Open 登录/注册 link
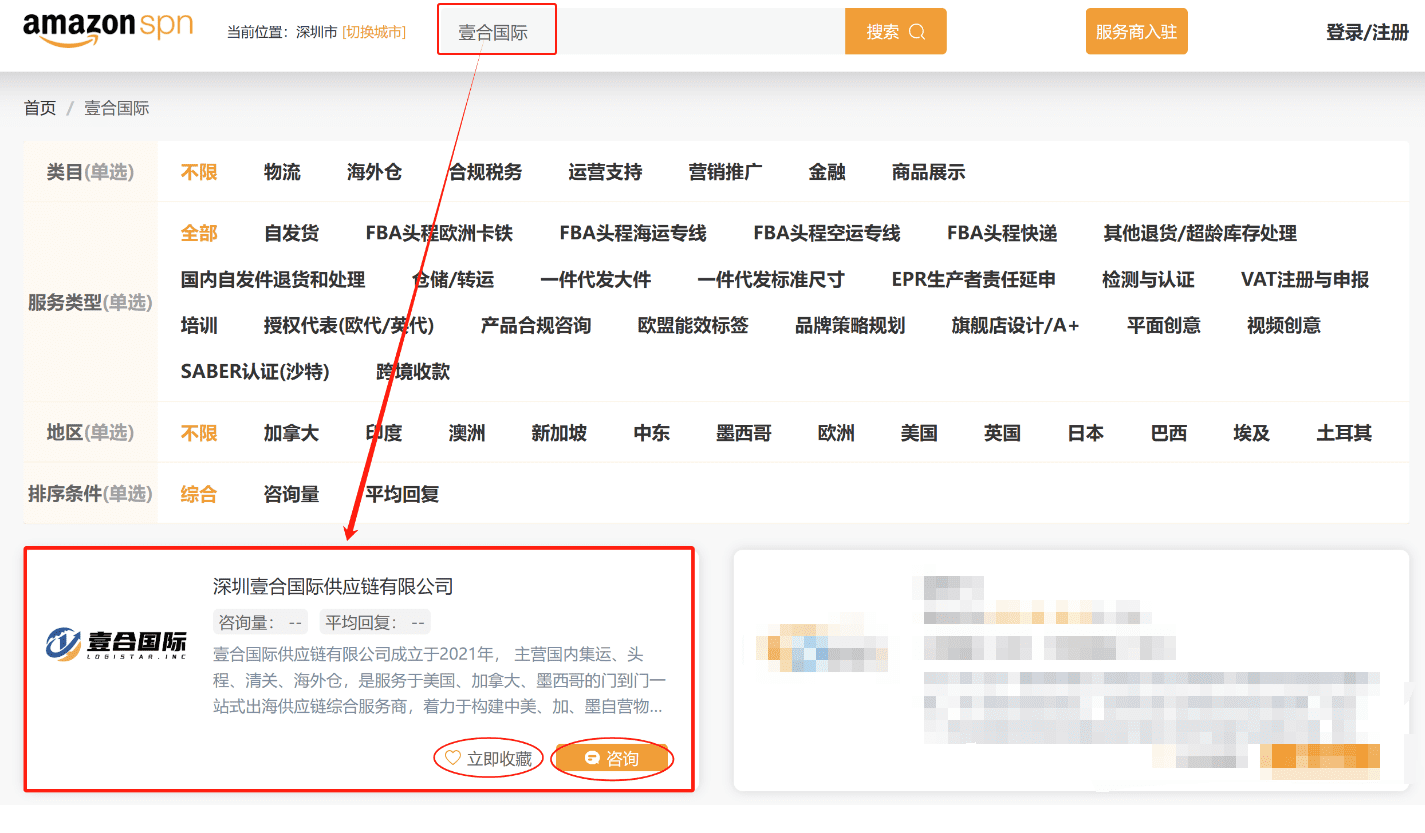Image resolution: width=1425 pixels, height=833 pixels. click(1367, 32)
